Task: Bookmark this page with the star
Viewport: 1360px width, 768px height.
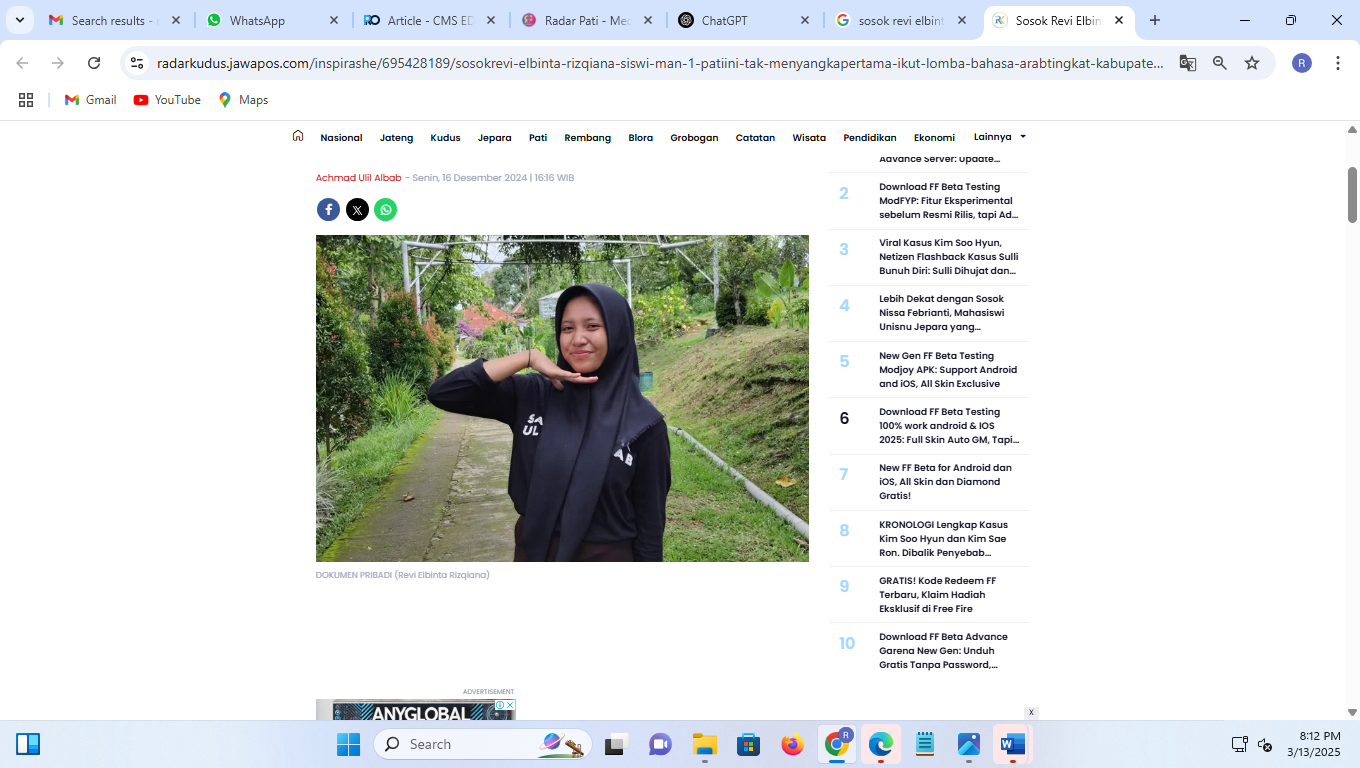Action: tap(1251, 62)
